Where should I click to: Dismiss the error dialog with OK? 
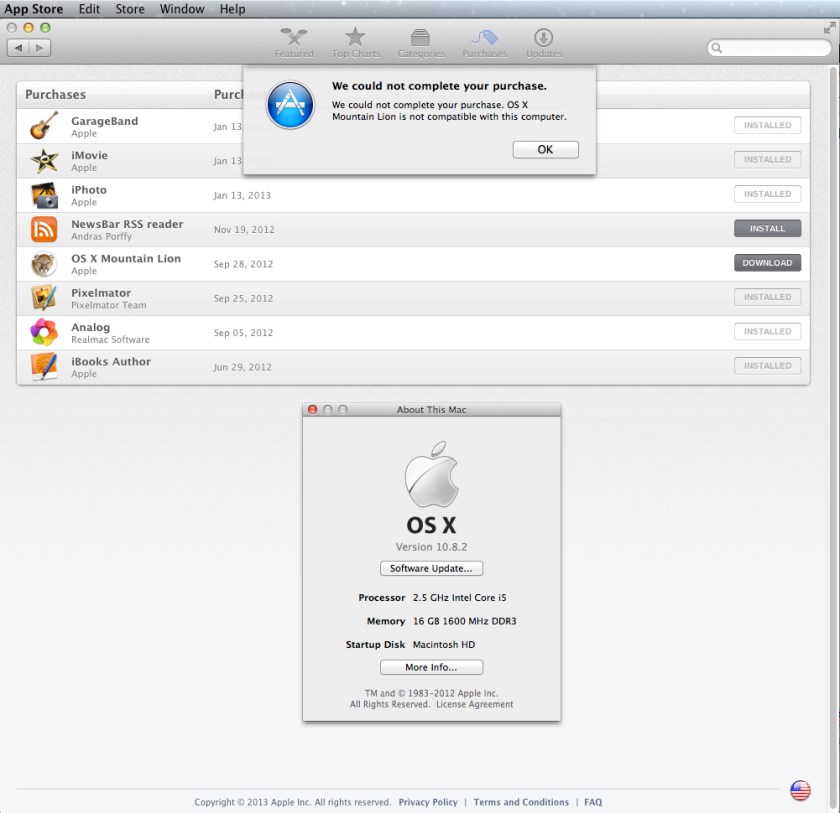coord(545,150)
